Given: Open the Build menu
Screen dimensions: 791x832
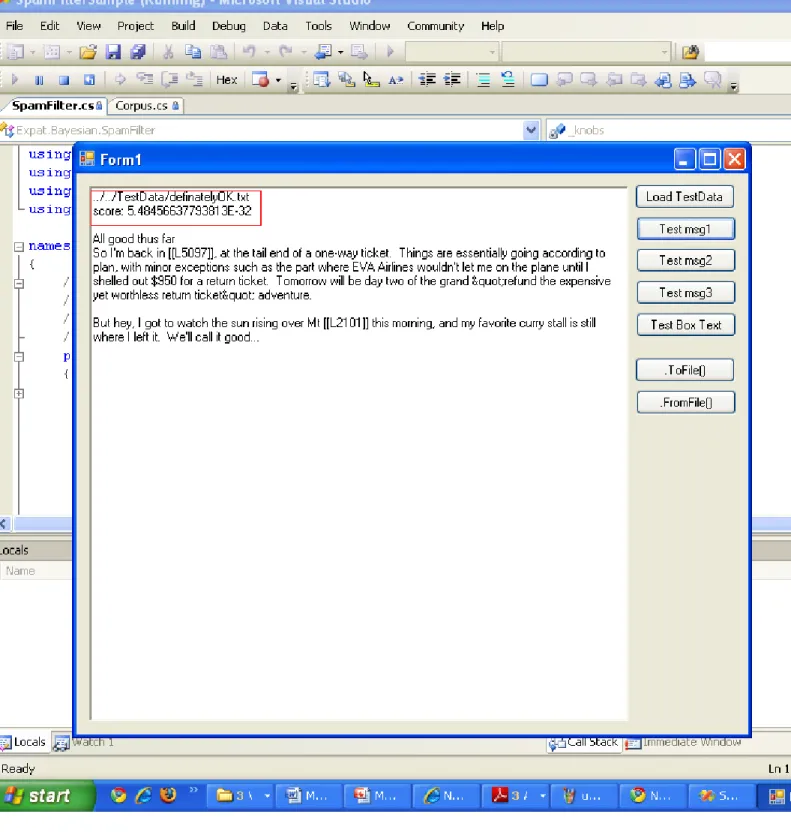Looking at the screenshot, I should [x=183, y=26].
